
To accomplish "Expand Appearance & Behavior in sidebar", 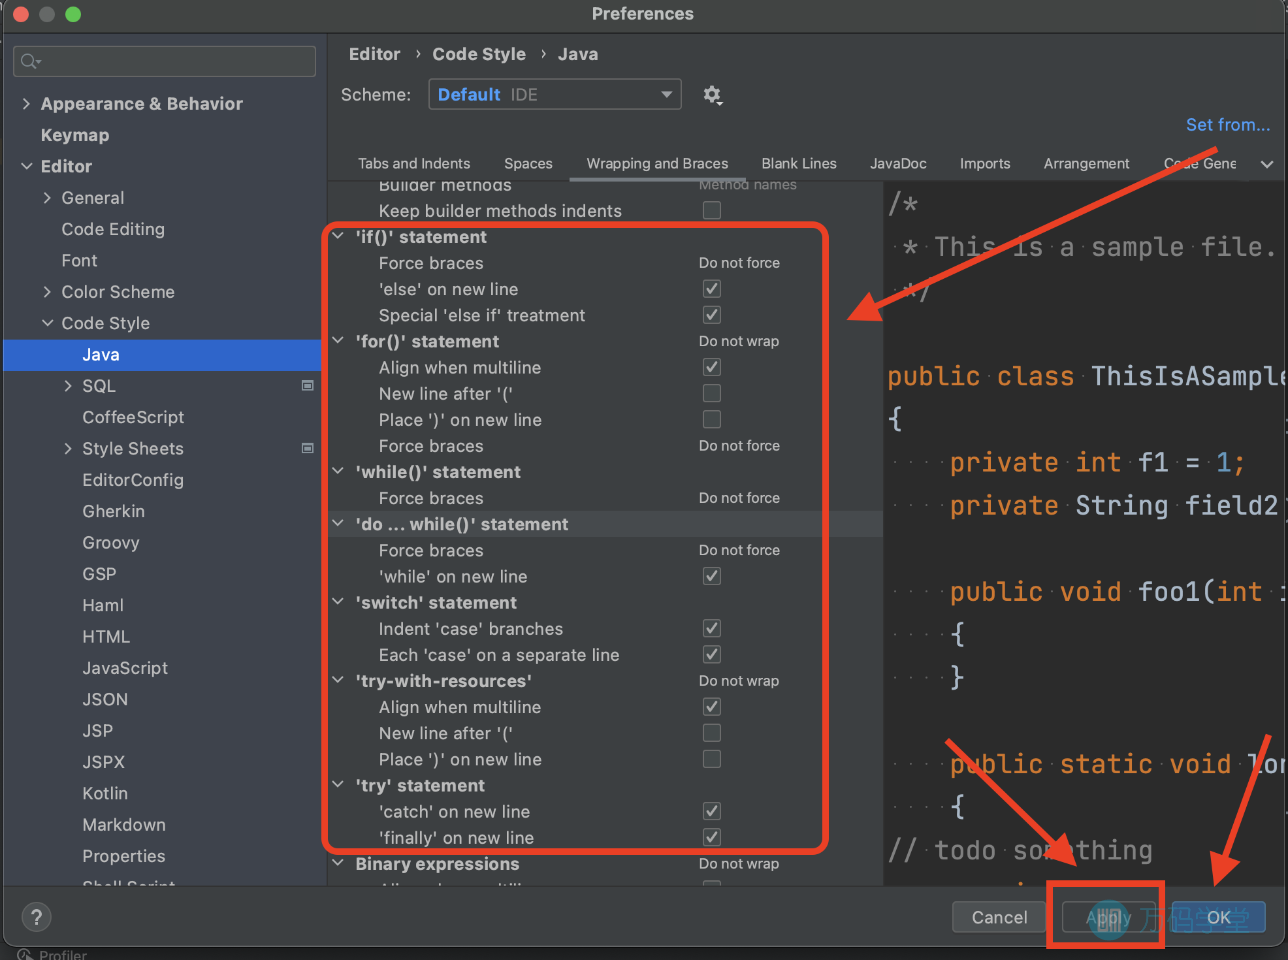I will click(26, 104).
